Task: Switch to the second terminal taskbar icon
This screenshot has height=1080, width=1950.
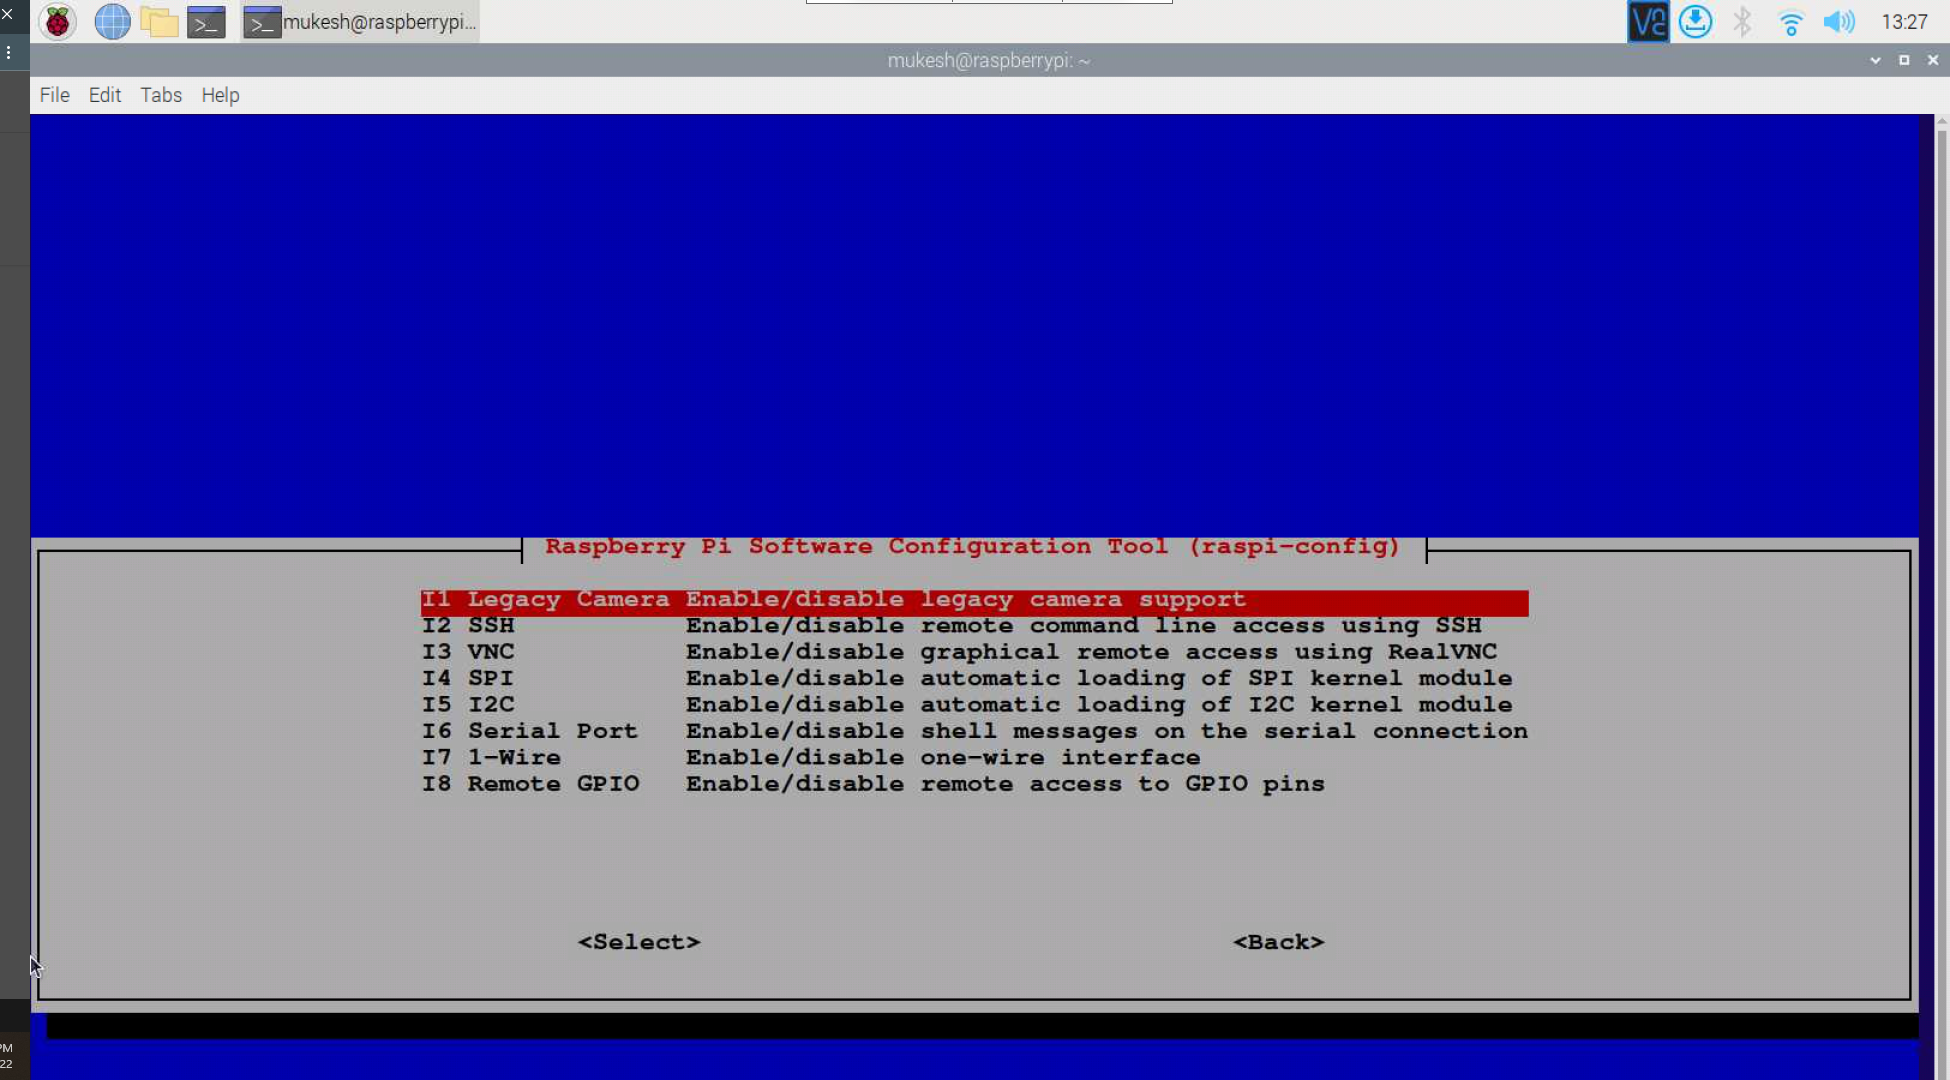Action: pos(263,21)
